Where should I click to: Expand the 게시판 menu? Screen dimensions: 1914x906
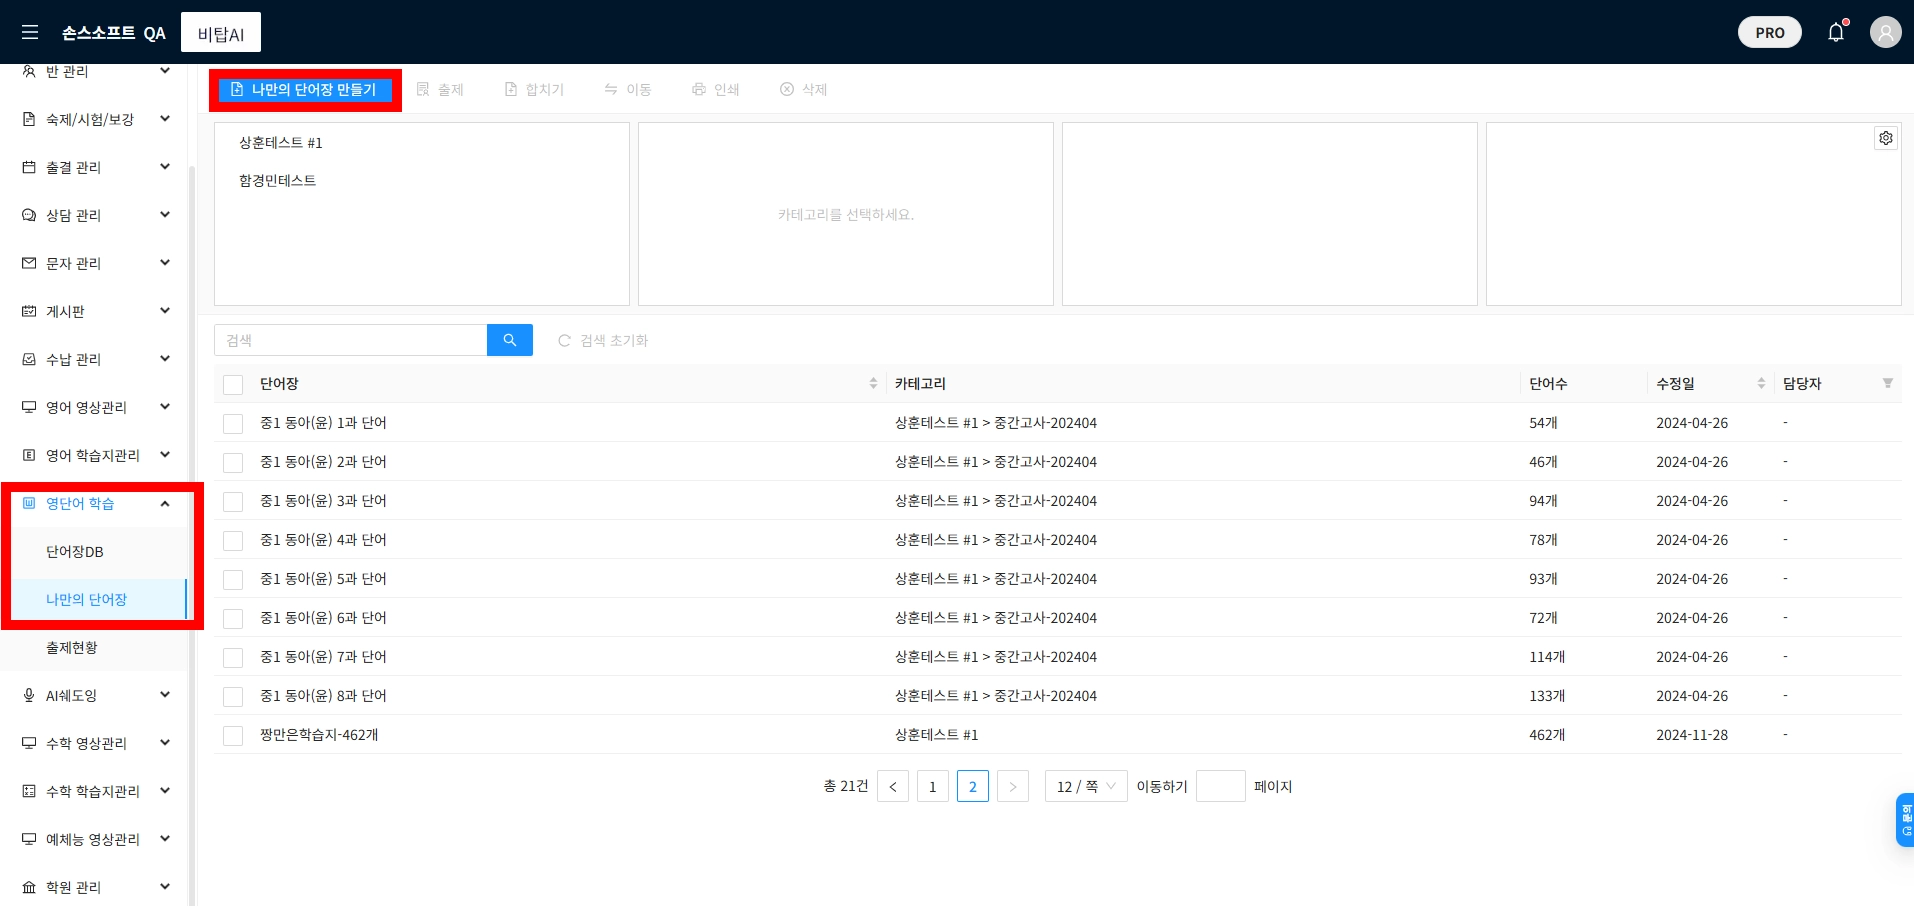point(96,311)
